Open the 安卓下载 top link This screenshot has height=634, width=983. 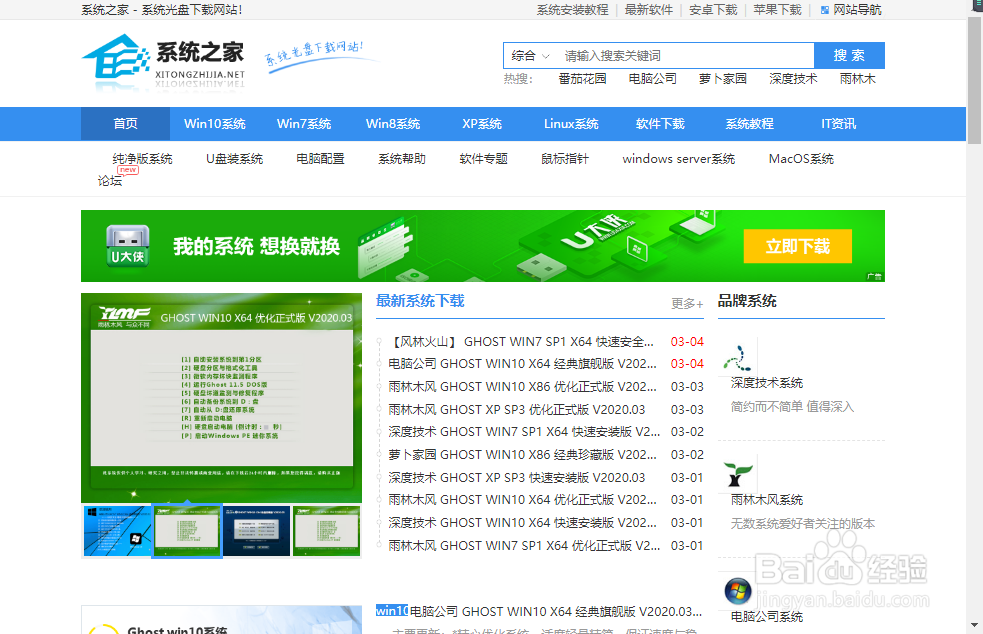coord(713,10)
